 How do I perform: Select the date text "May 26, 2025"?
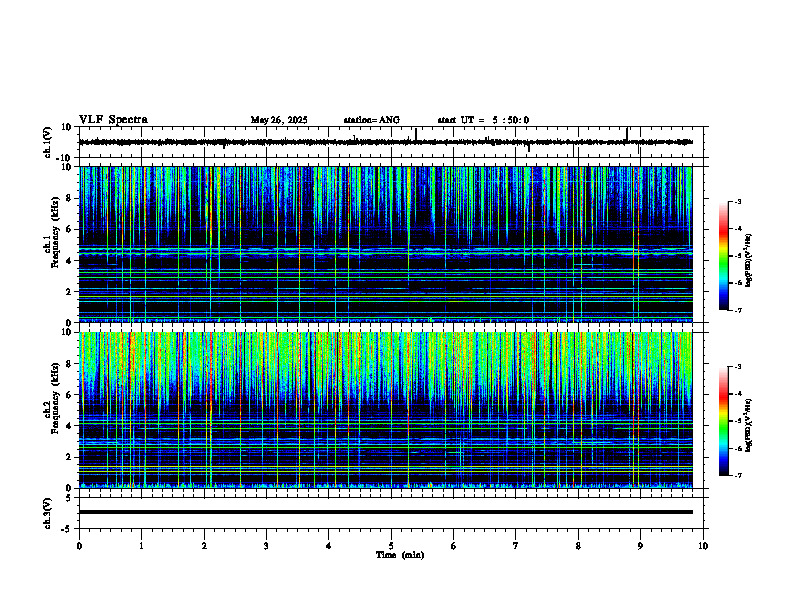279,120
